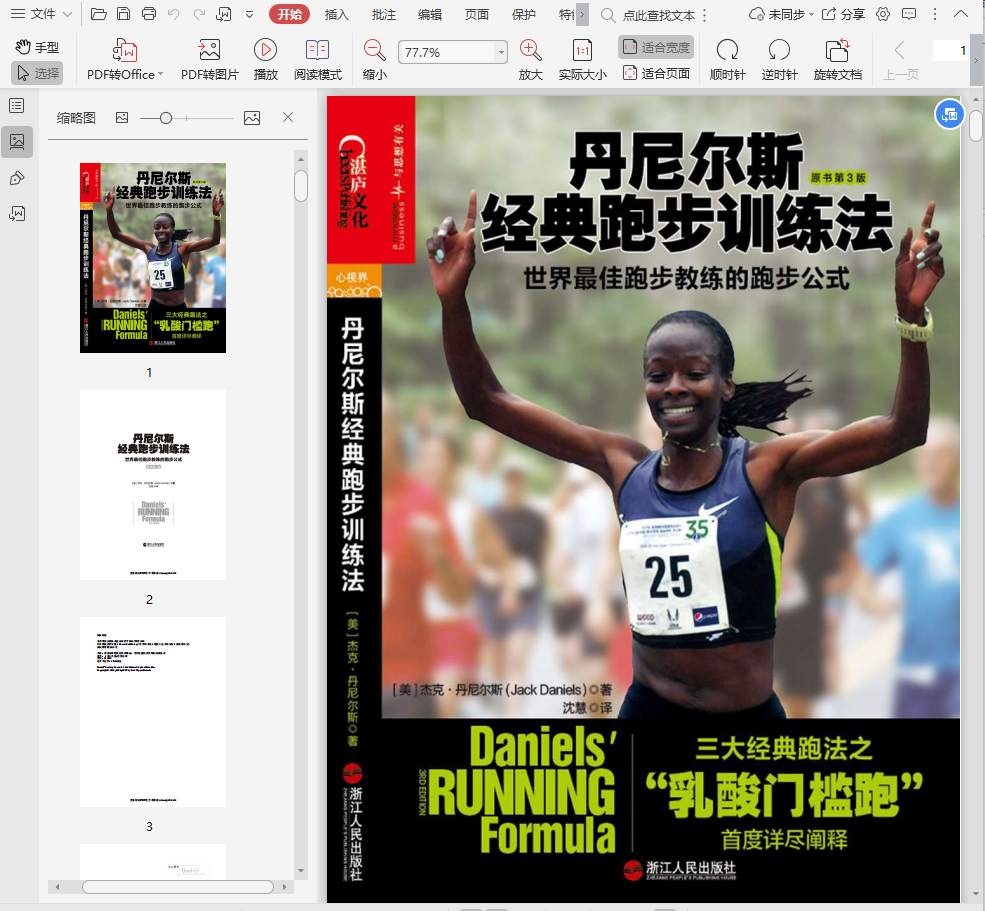Start 播放 slideshow
Screen dimensions: 985x911
pos(266,60)
